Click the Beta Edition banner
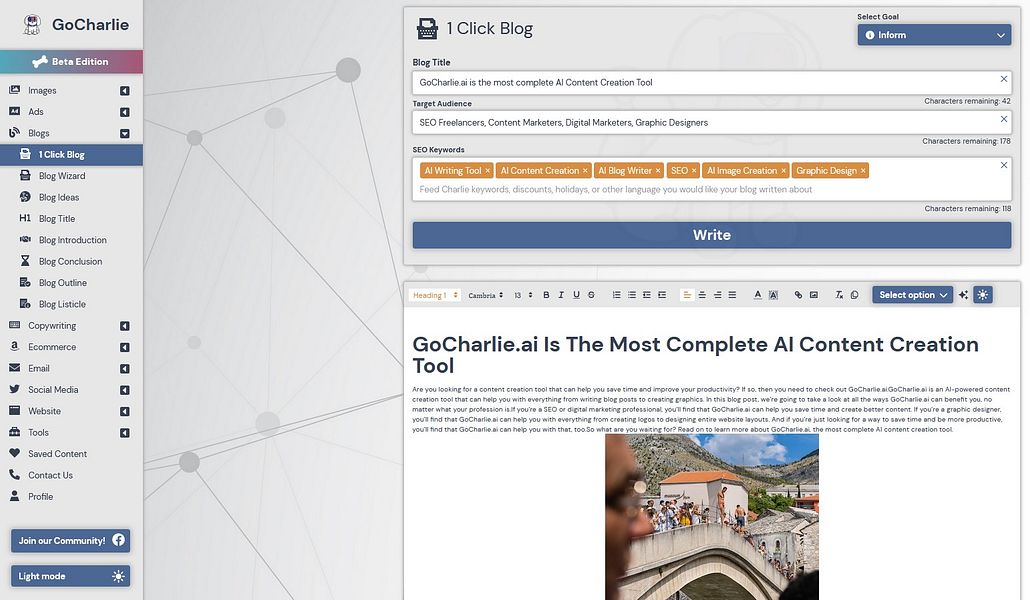The image size is (1030, 600). coord(71,62)
